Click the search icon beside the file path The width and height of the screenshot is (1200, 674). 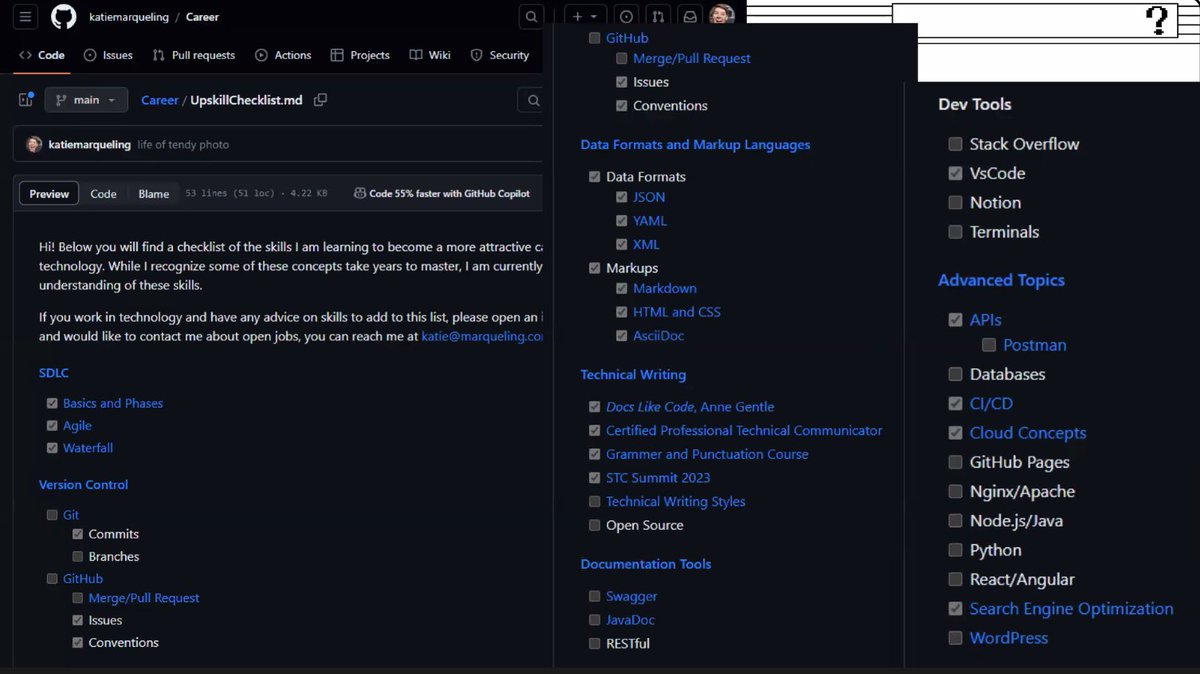tap(533, 100)
